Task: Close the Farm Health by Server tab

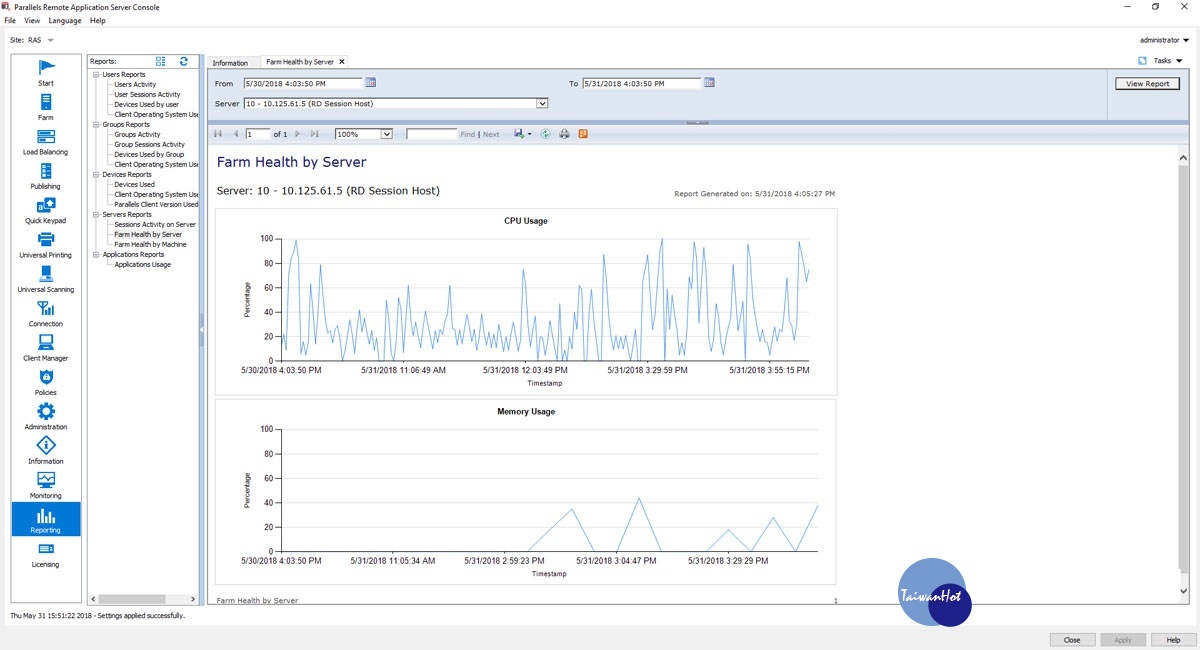Action: (x=342, y=62)
